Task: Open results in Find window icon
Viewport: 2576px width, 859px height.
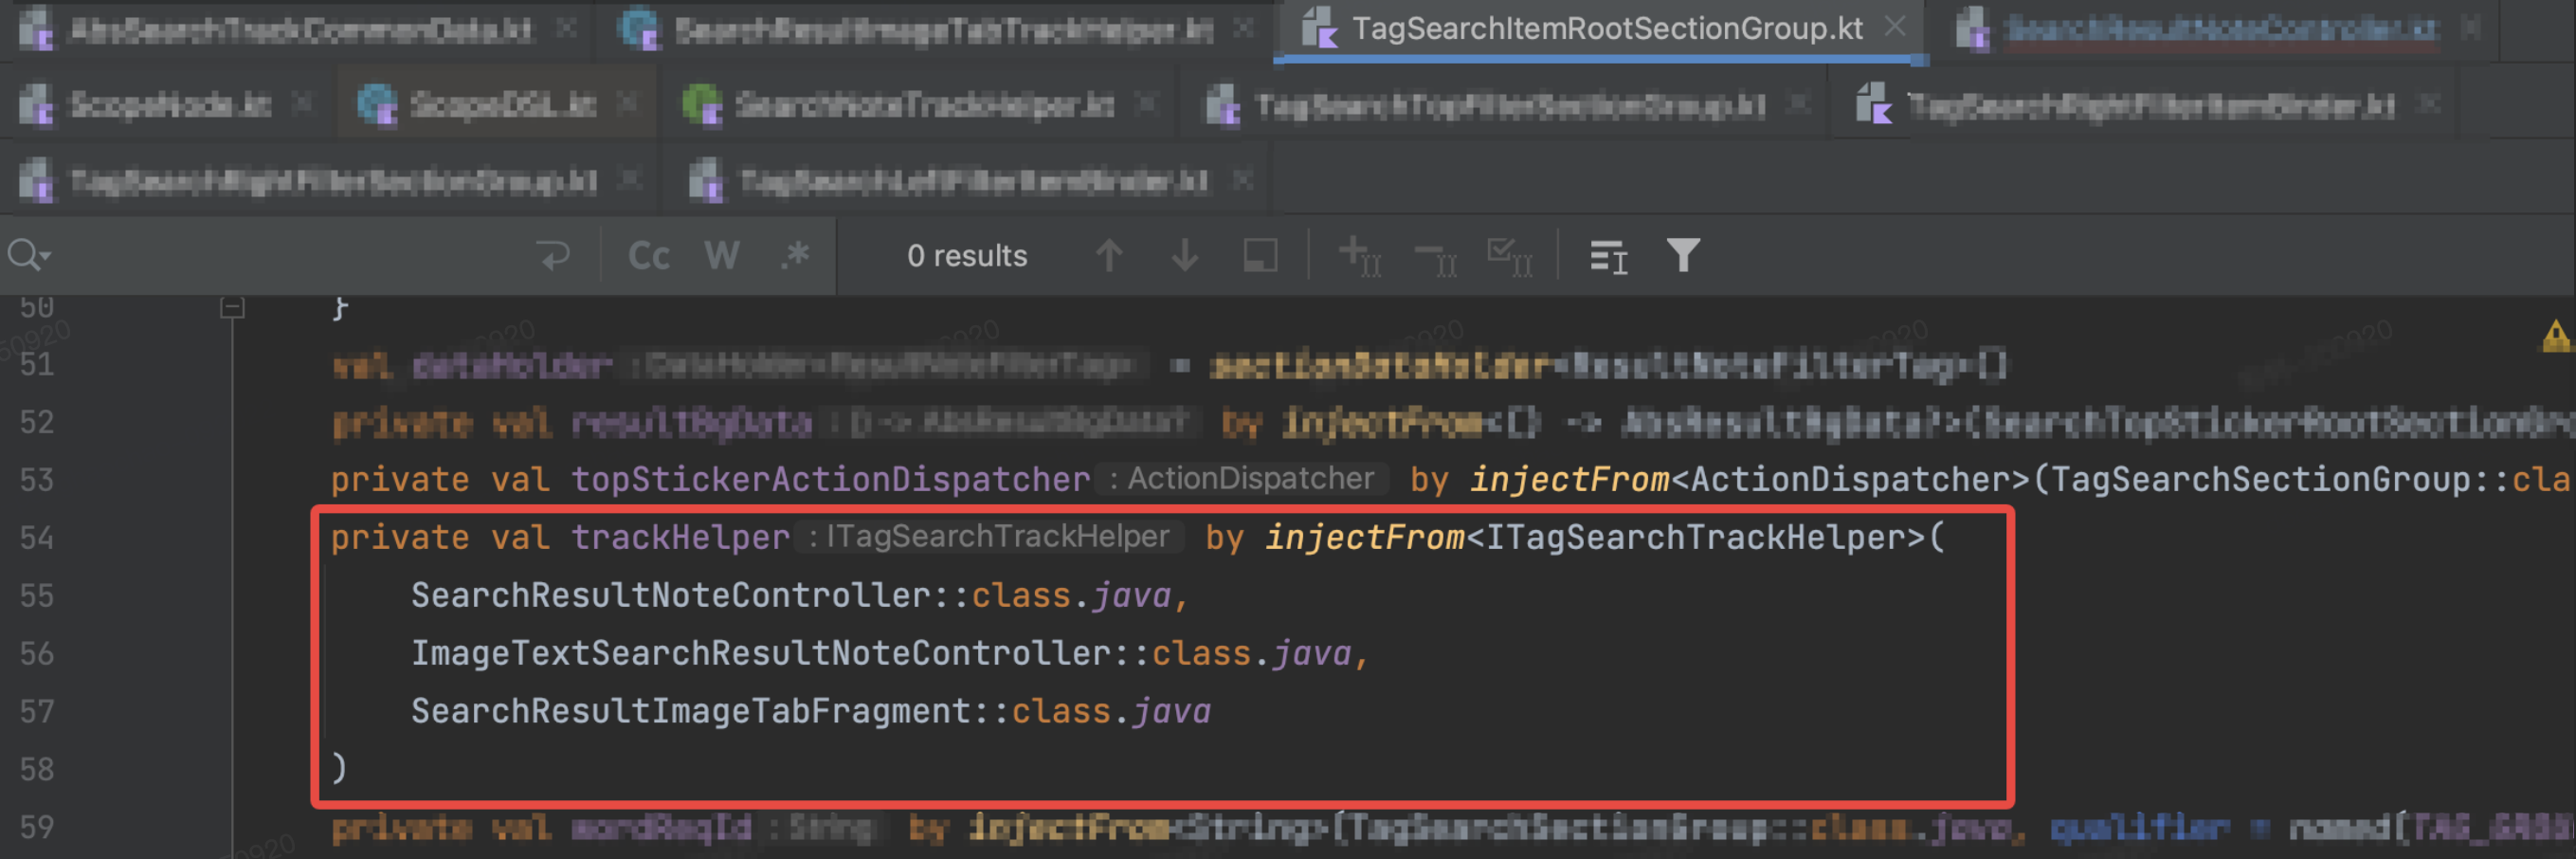Action: [1608, 256]
